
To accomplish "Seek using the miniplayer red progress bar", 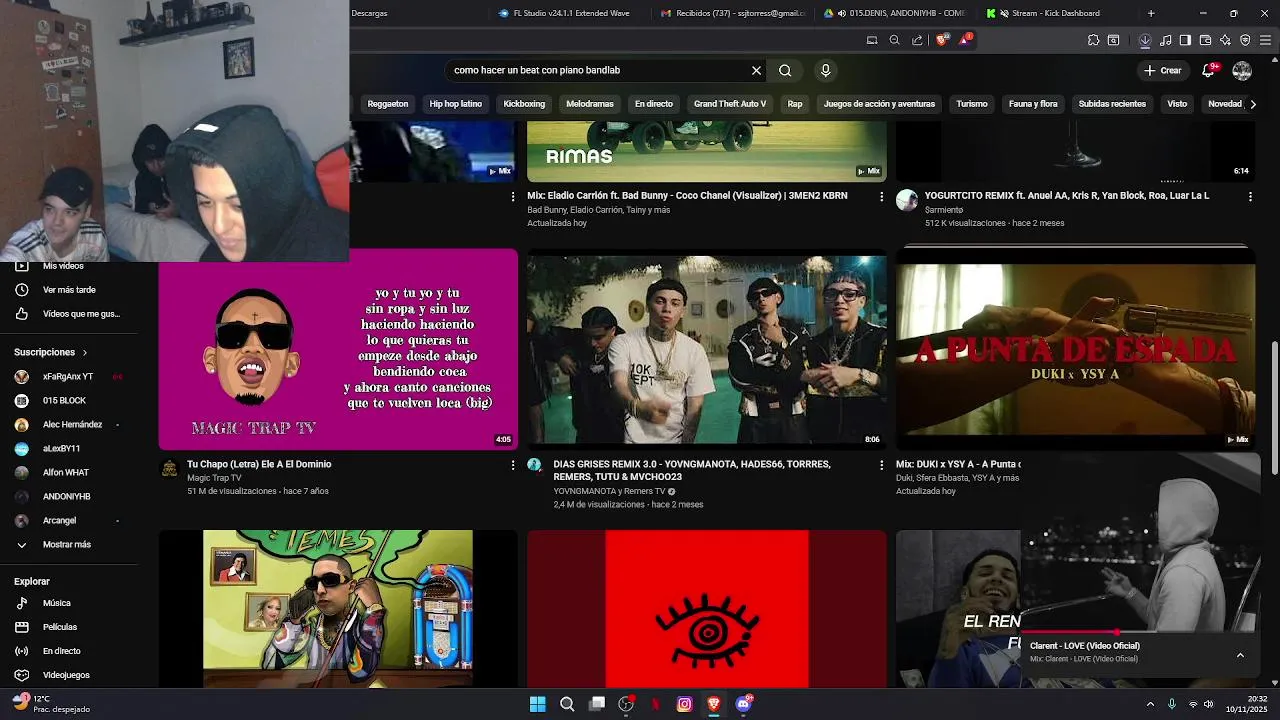I will 1139,632.
